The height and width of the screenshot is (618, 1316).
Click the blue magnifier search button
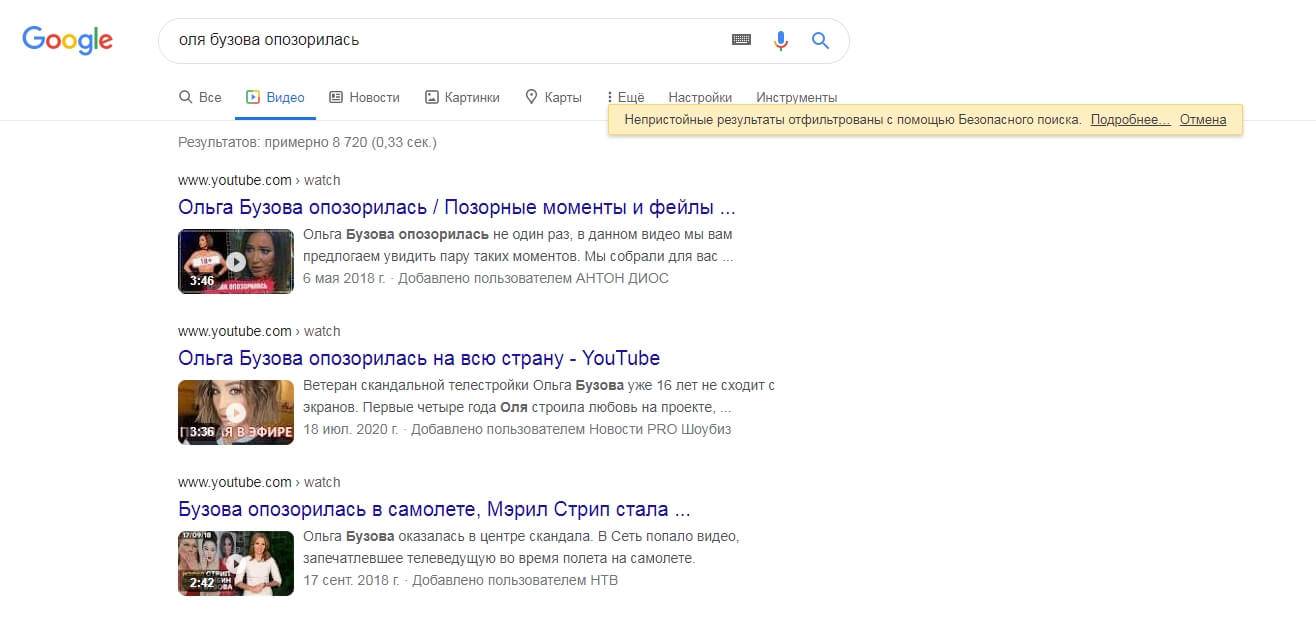click(820, 40)
